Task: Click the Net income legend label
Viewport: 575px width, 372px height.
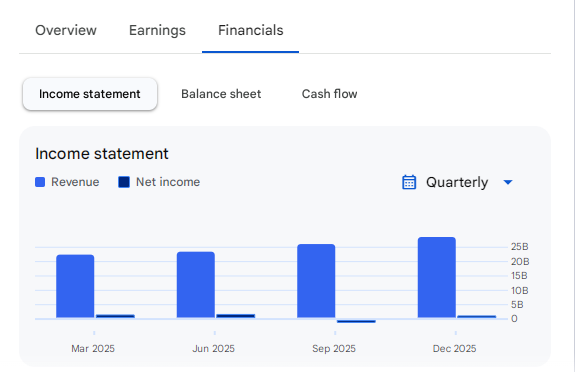Action: pyautogui.click(x=168, y=182)
